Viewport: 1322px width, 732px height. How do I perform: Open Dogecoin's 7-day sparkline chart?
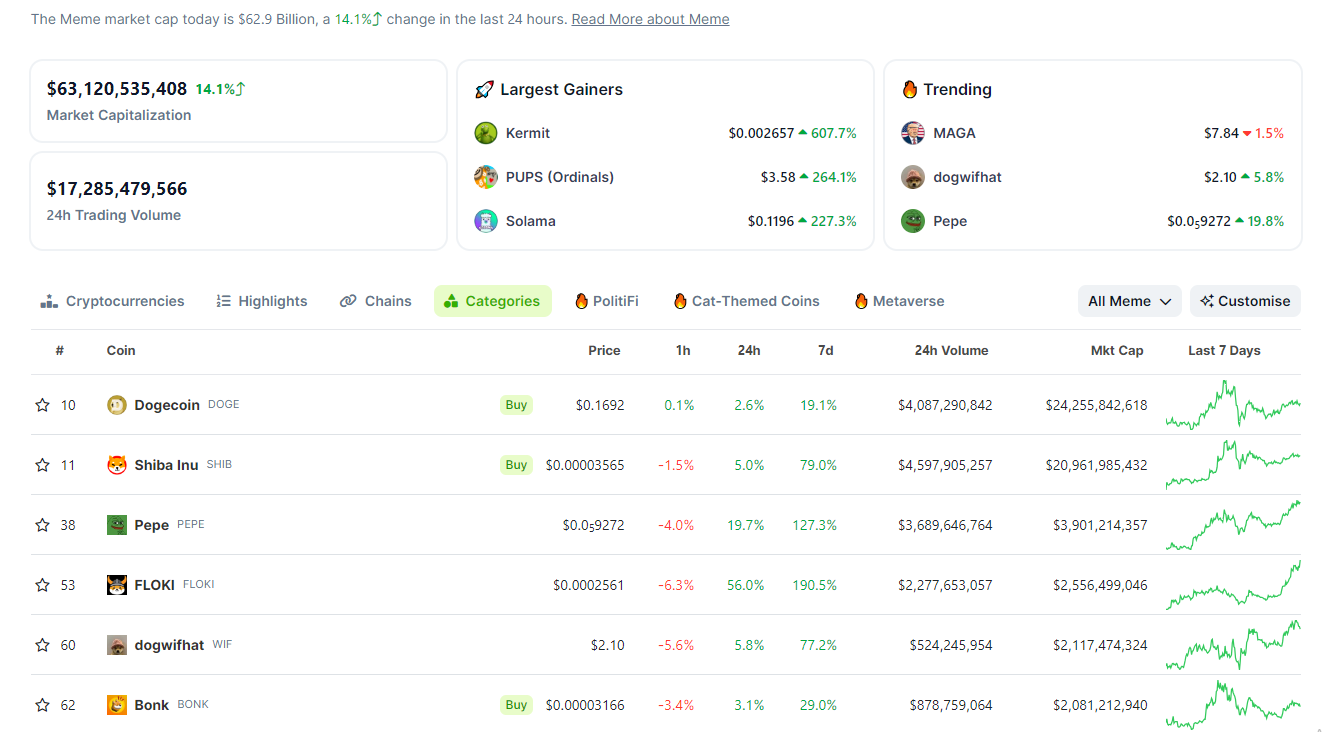[x=1233, y=405]
